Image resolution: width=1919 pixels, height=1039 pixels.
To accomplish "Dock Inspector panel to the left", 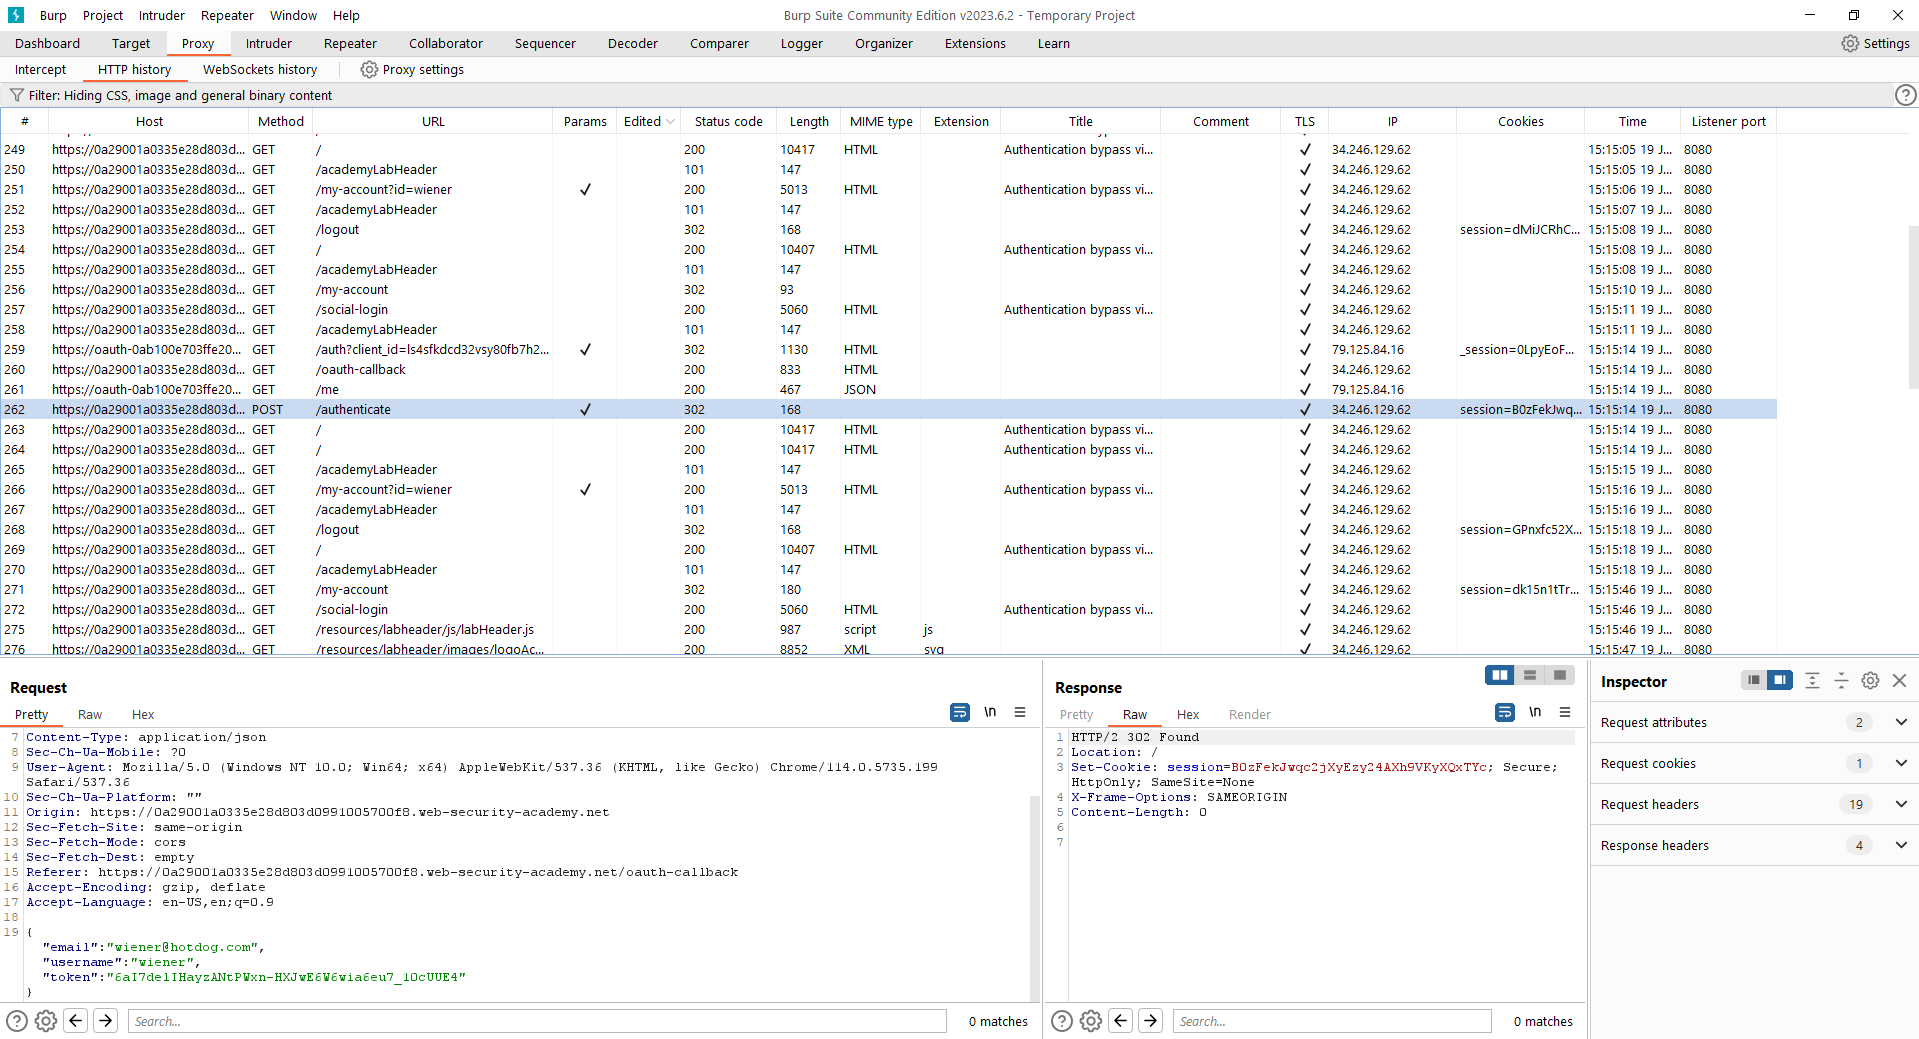I will point(1753,680).
